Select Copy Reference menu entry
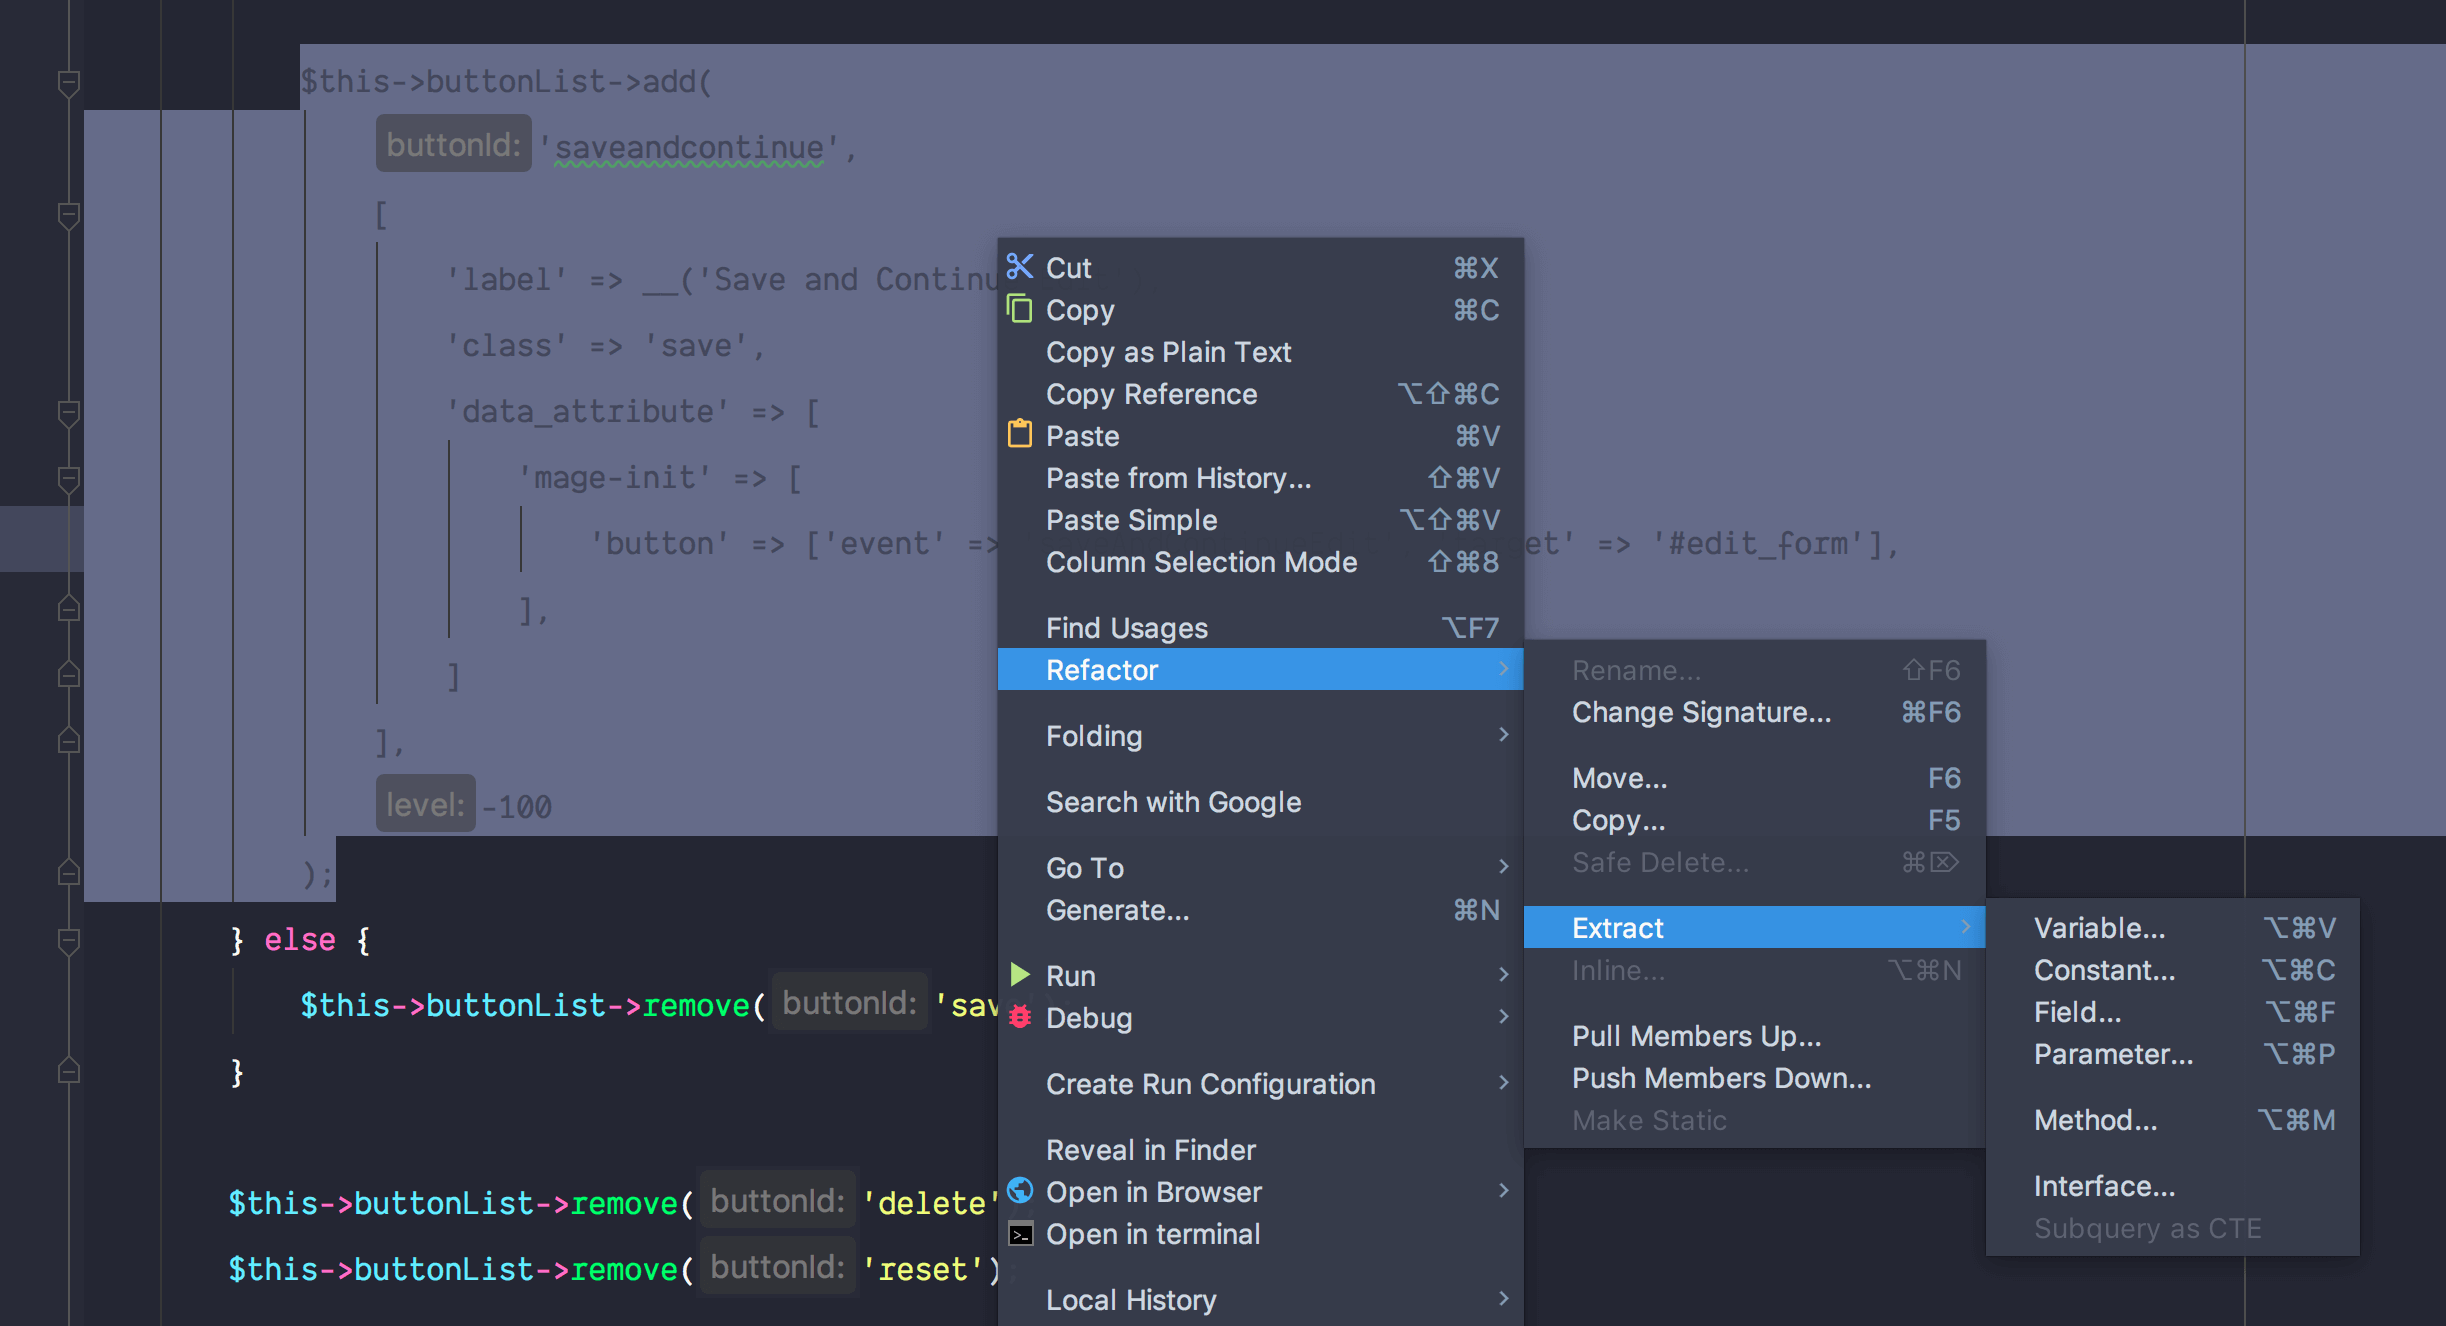Viewport: 2446px width, 1326px height. (x=1260, y=394)
